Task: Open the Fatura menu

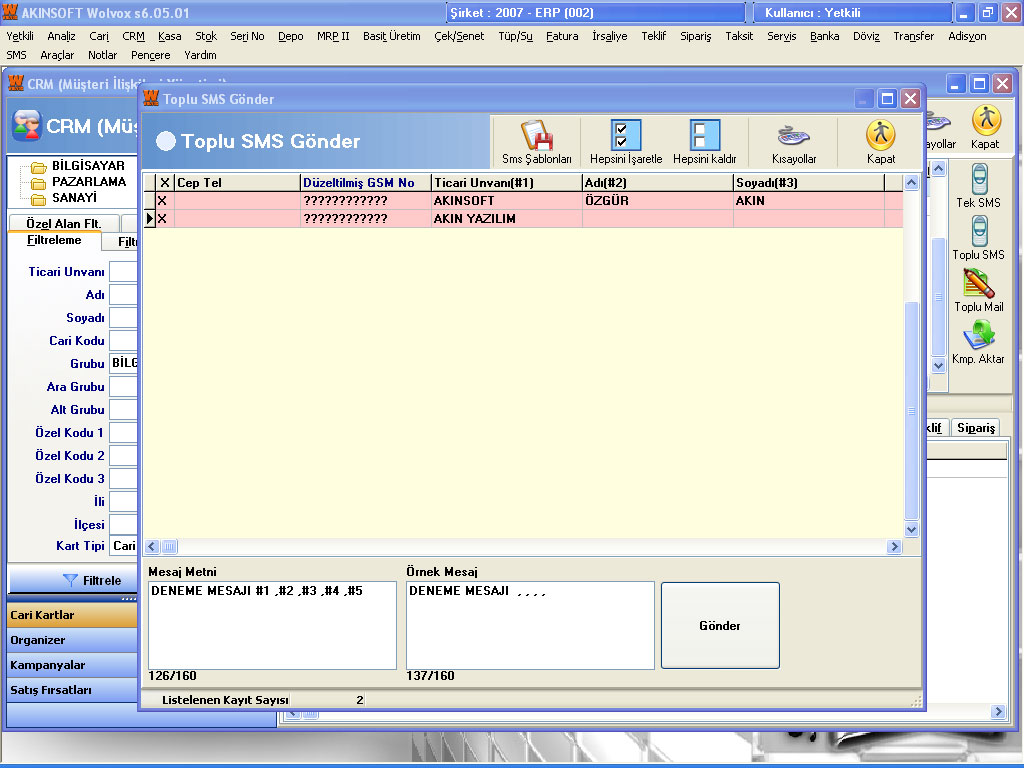Action: pos(562,36)
